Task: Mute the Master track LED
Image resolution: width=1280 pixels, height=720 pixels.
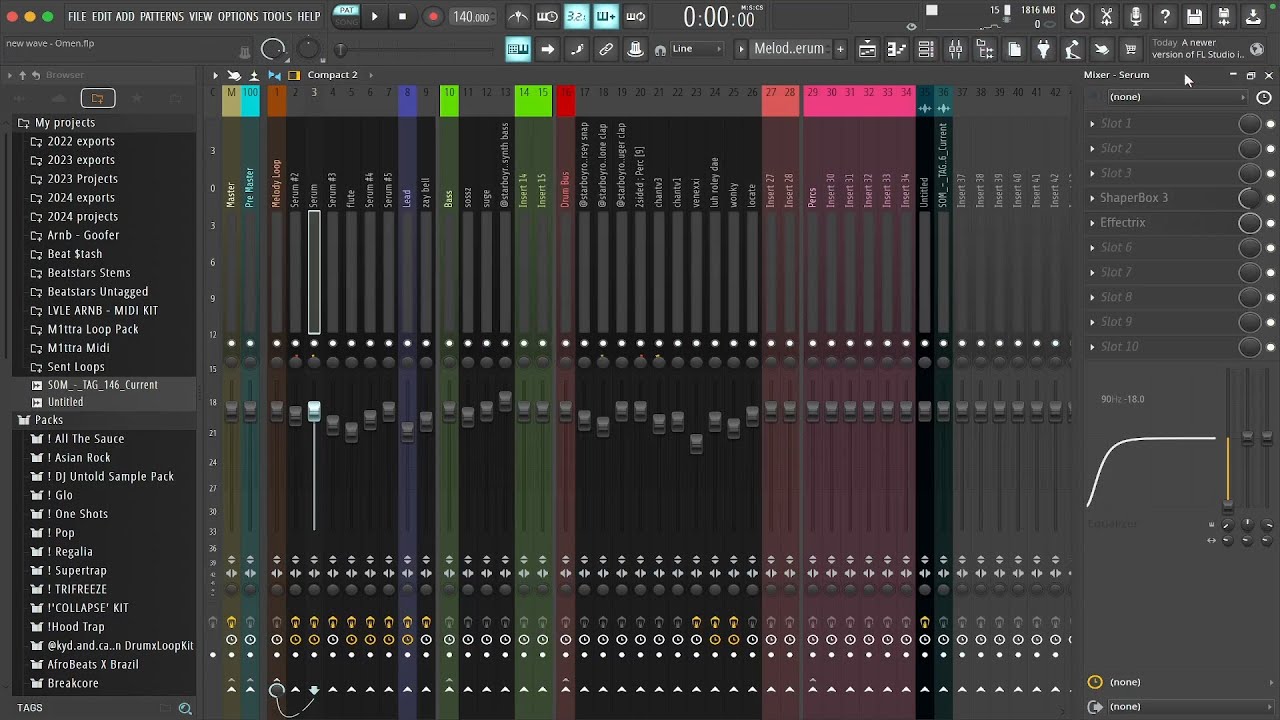Action: tap(231, 343)
